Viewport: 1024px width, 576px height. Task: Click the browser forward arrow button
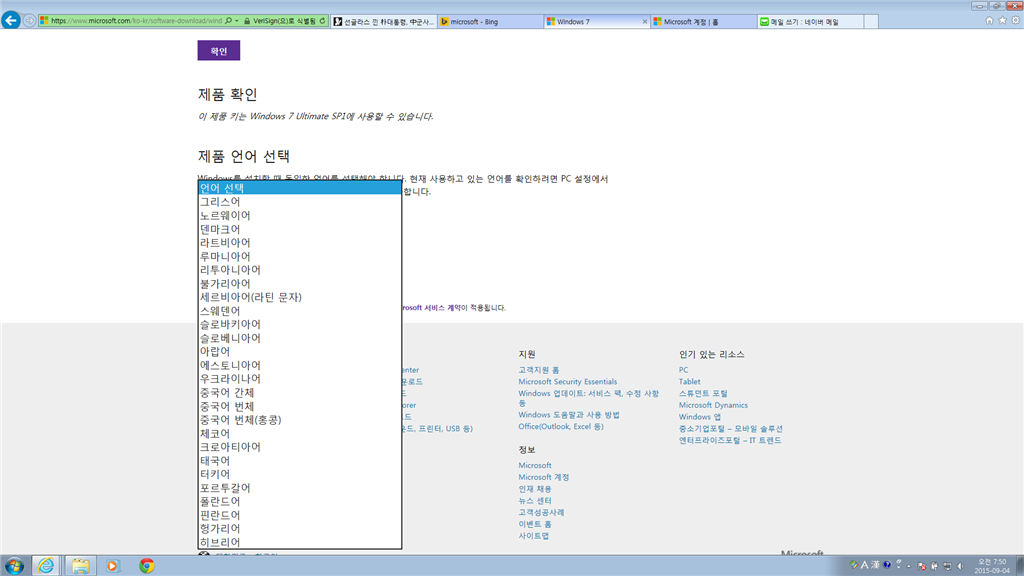point(29,21)
